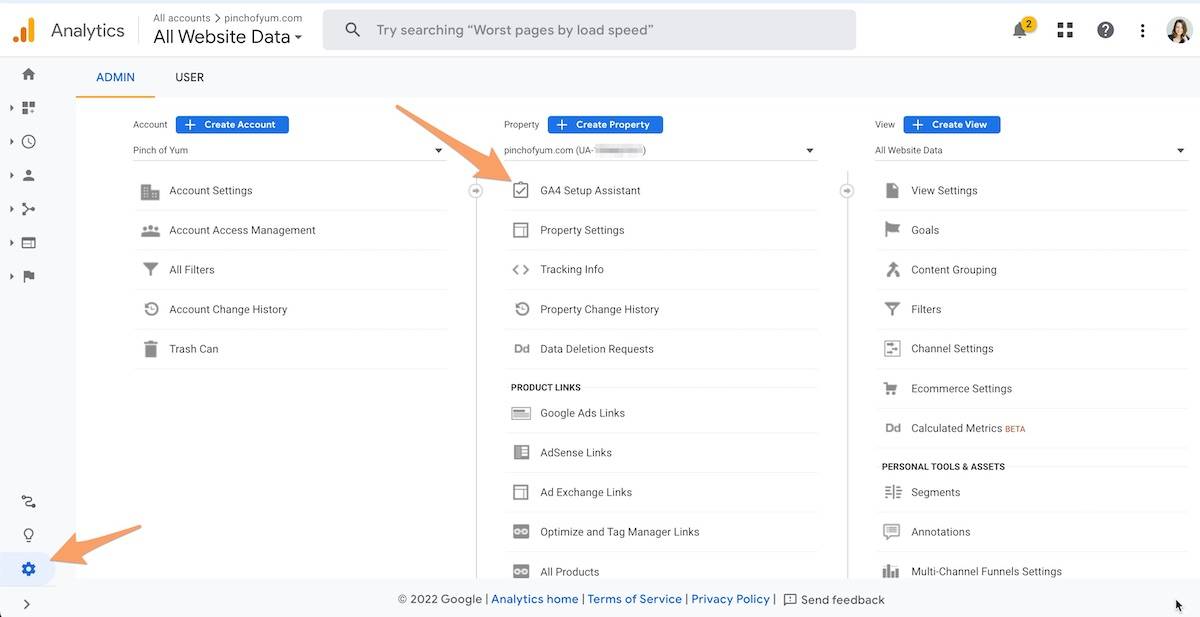Open the Audience reports person icon
This screenshot has width=1200, height=617.
point(28,175)
